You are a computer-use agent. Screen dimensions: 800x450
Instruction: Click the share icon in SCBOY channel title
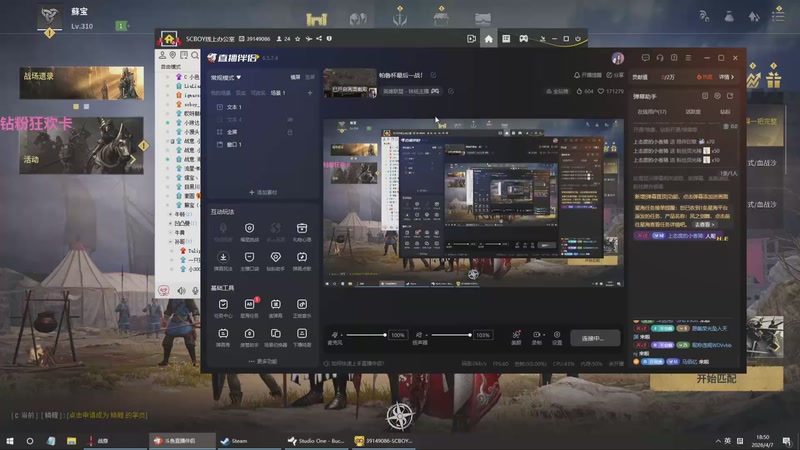pos(319,39)
